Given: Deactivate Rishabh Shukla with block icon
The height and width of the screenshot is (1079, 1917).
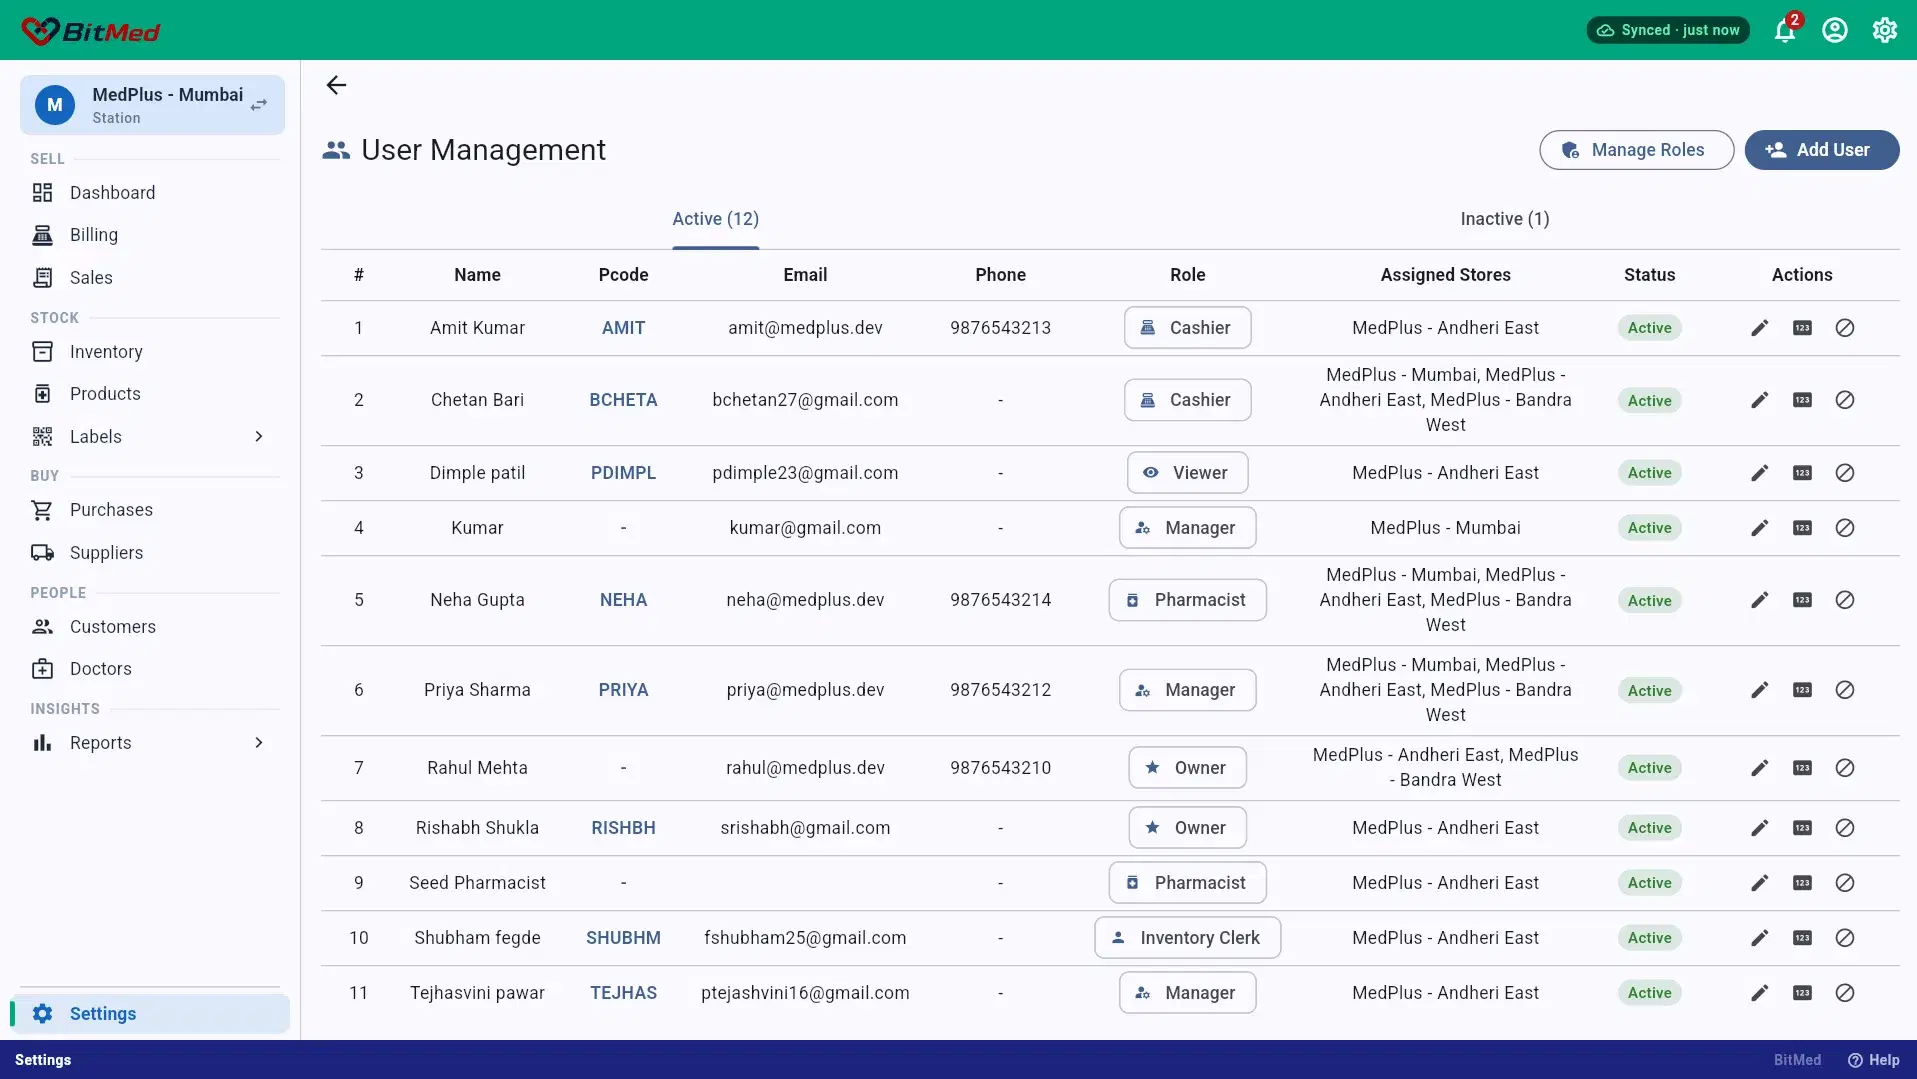Looking at the screenshot, I should 1845,828.
